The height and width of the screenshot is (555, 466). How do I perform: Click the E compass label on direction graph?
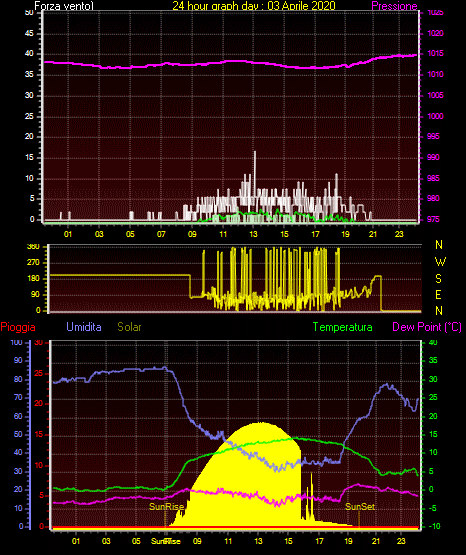438,294
